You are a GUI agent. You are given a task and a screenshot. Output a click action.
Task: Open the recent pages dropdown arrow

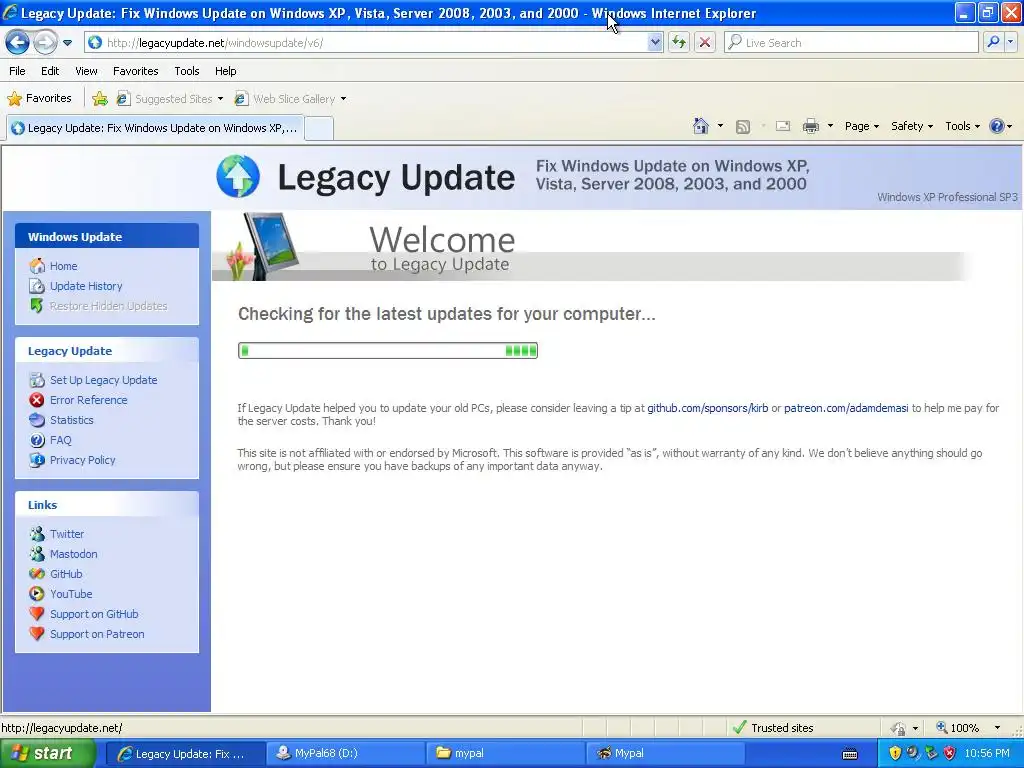point(67,43)
